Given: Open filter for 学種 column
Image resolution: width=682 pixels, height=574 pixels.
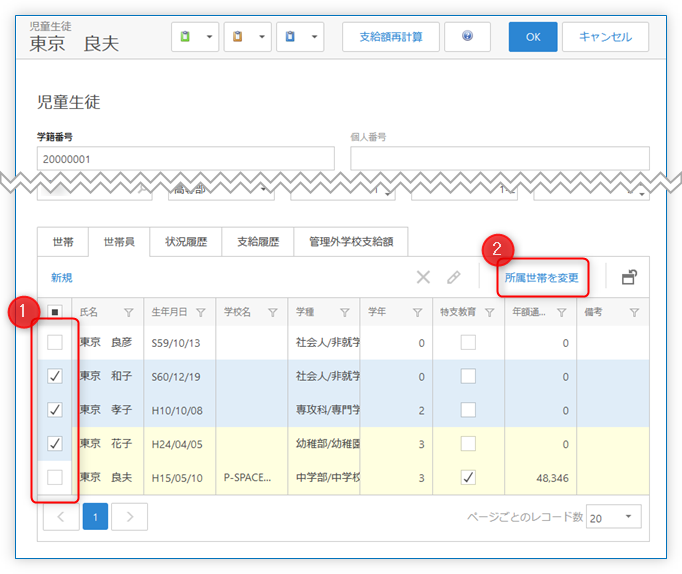Looking at the screenshot, I should 345,312.
